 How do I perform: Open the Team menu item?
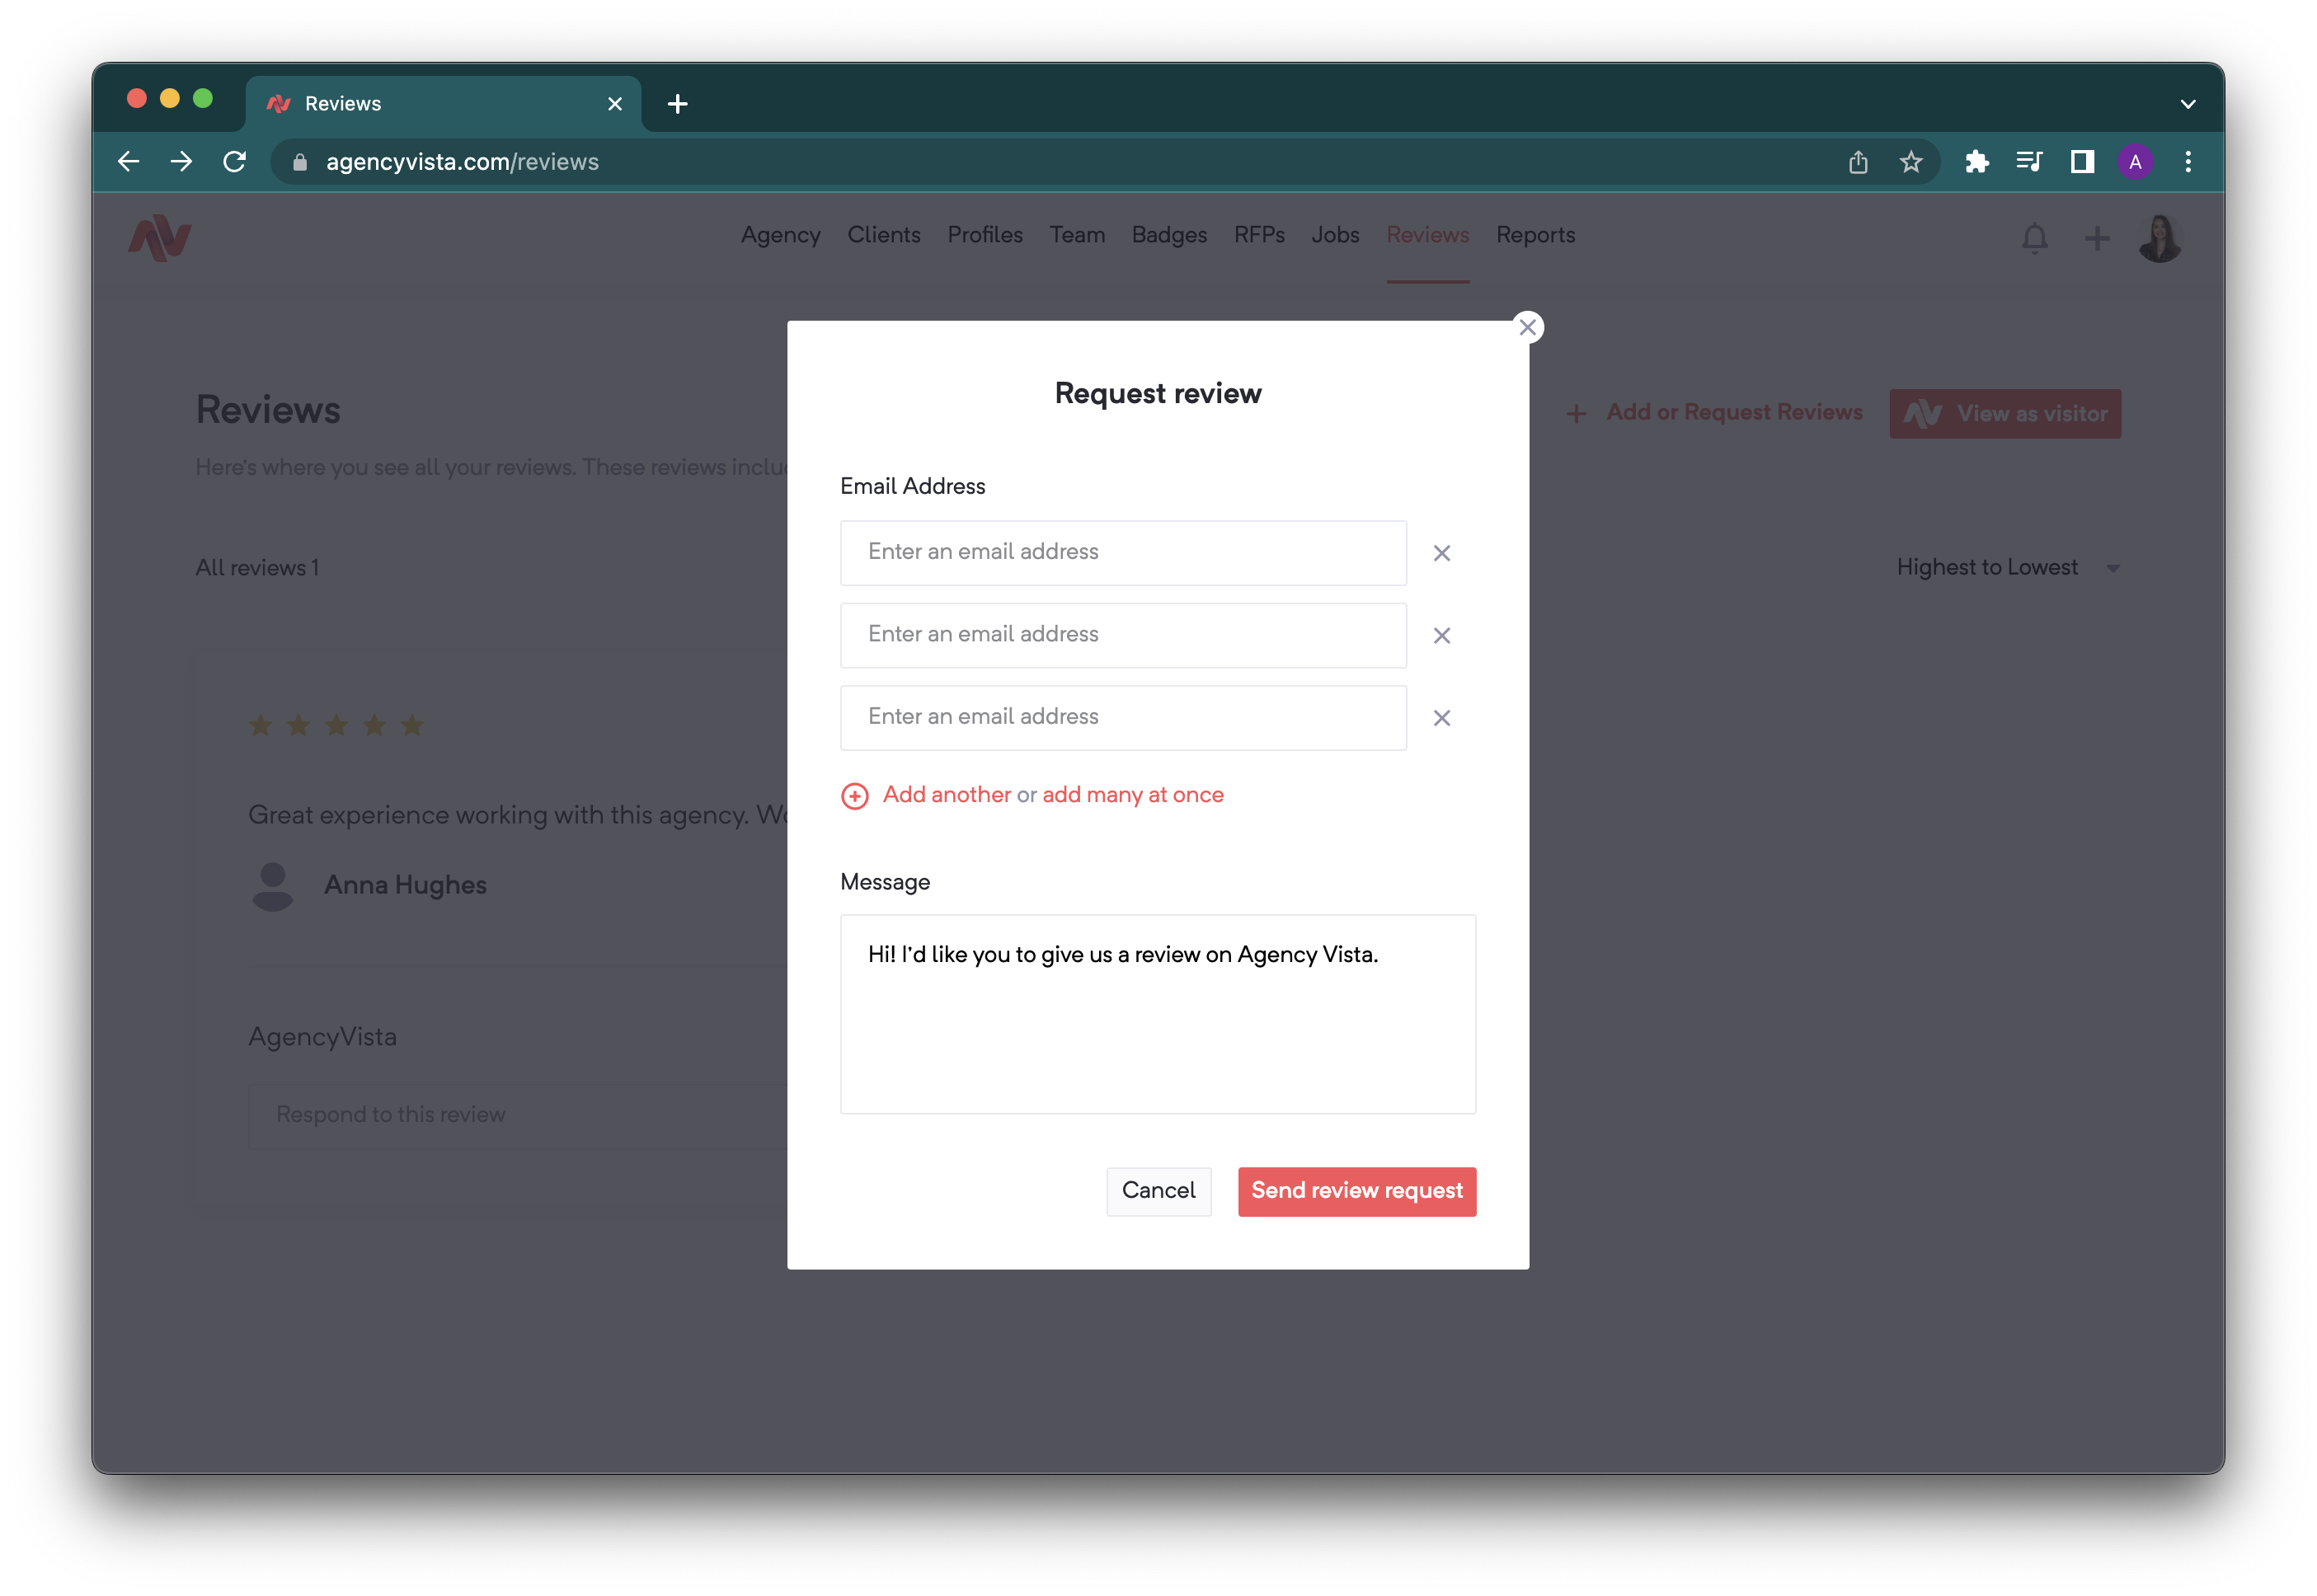click(x=1076, y=235)
